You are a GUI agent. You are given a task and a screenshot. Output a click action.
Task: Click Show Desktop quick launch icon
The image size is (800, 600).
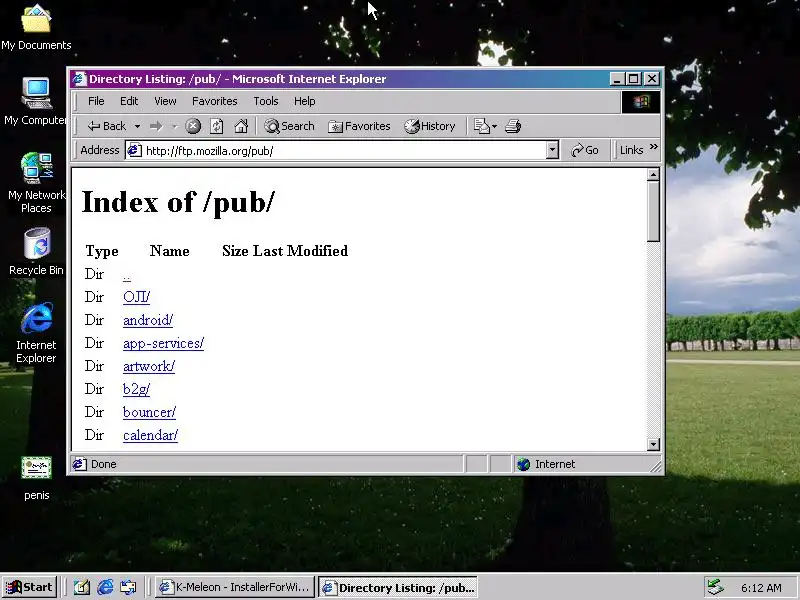click(82, 587)
